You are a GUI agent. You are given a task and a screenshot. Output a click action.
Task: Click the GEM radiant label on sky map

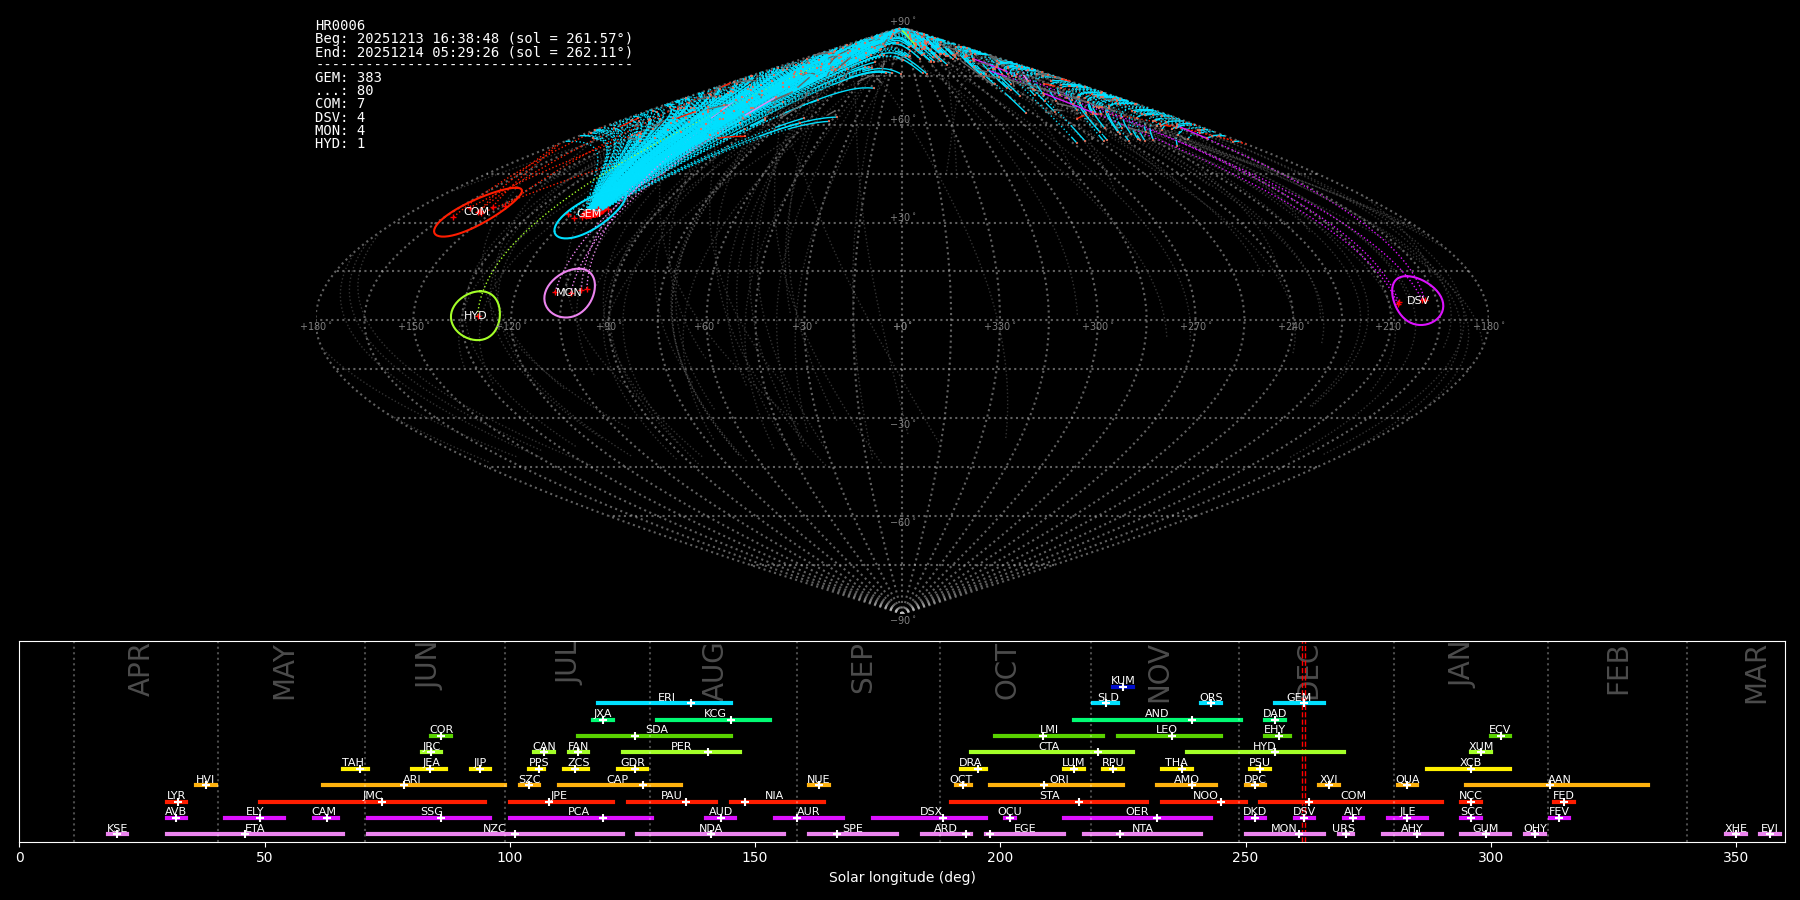click(x=589, y=214)
